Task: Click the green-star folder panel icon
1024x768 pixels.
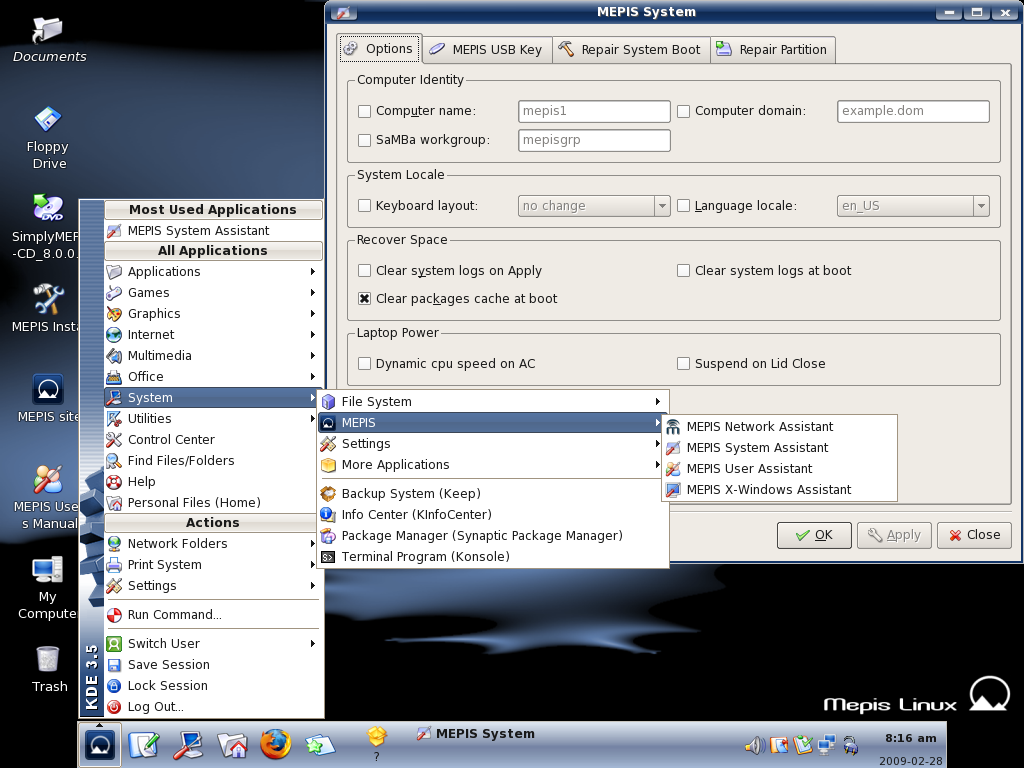Action: [319, 744]
